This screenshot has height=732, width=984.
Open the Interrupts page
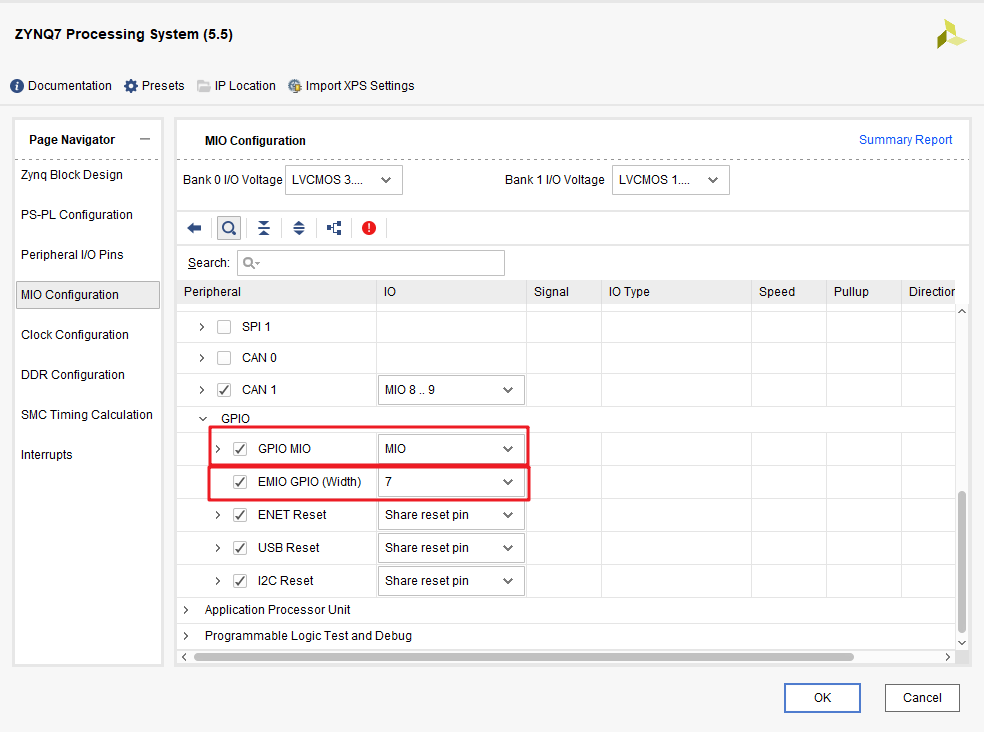pyautogui.click(x=46, y=455)
